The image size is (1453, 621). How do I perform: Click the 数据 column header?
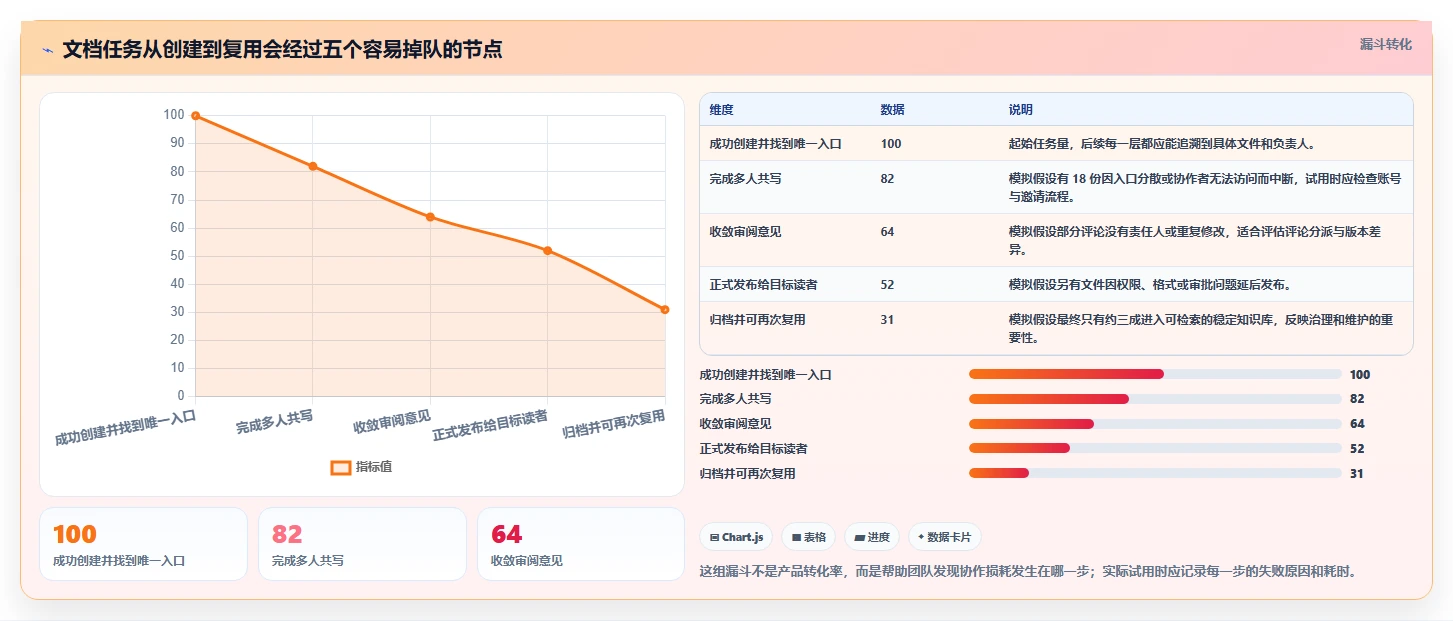tap(892, 110)
